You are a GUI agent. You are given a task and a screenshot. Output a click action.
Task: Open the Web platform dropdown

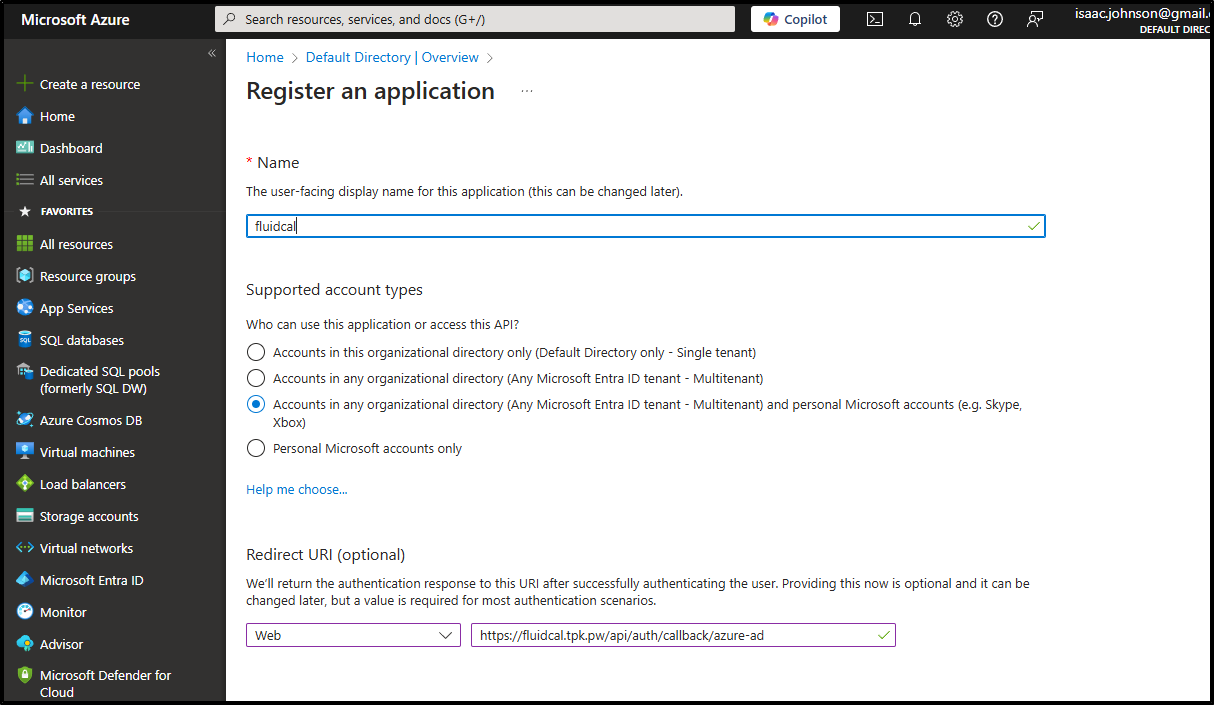click(x=353, y=635)
